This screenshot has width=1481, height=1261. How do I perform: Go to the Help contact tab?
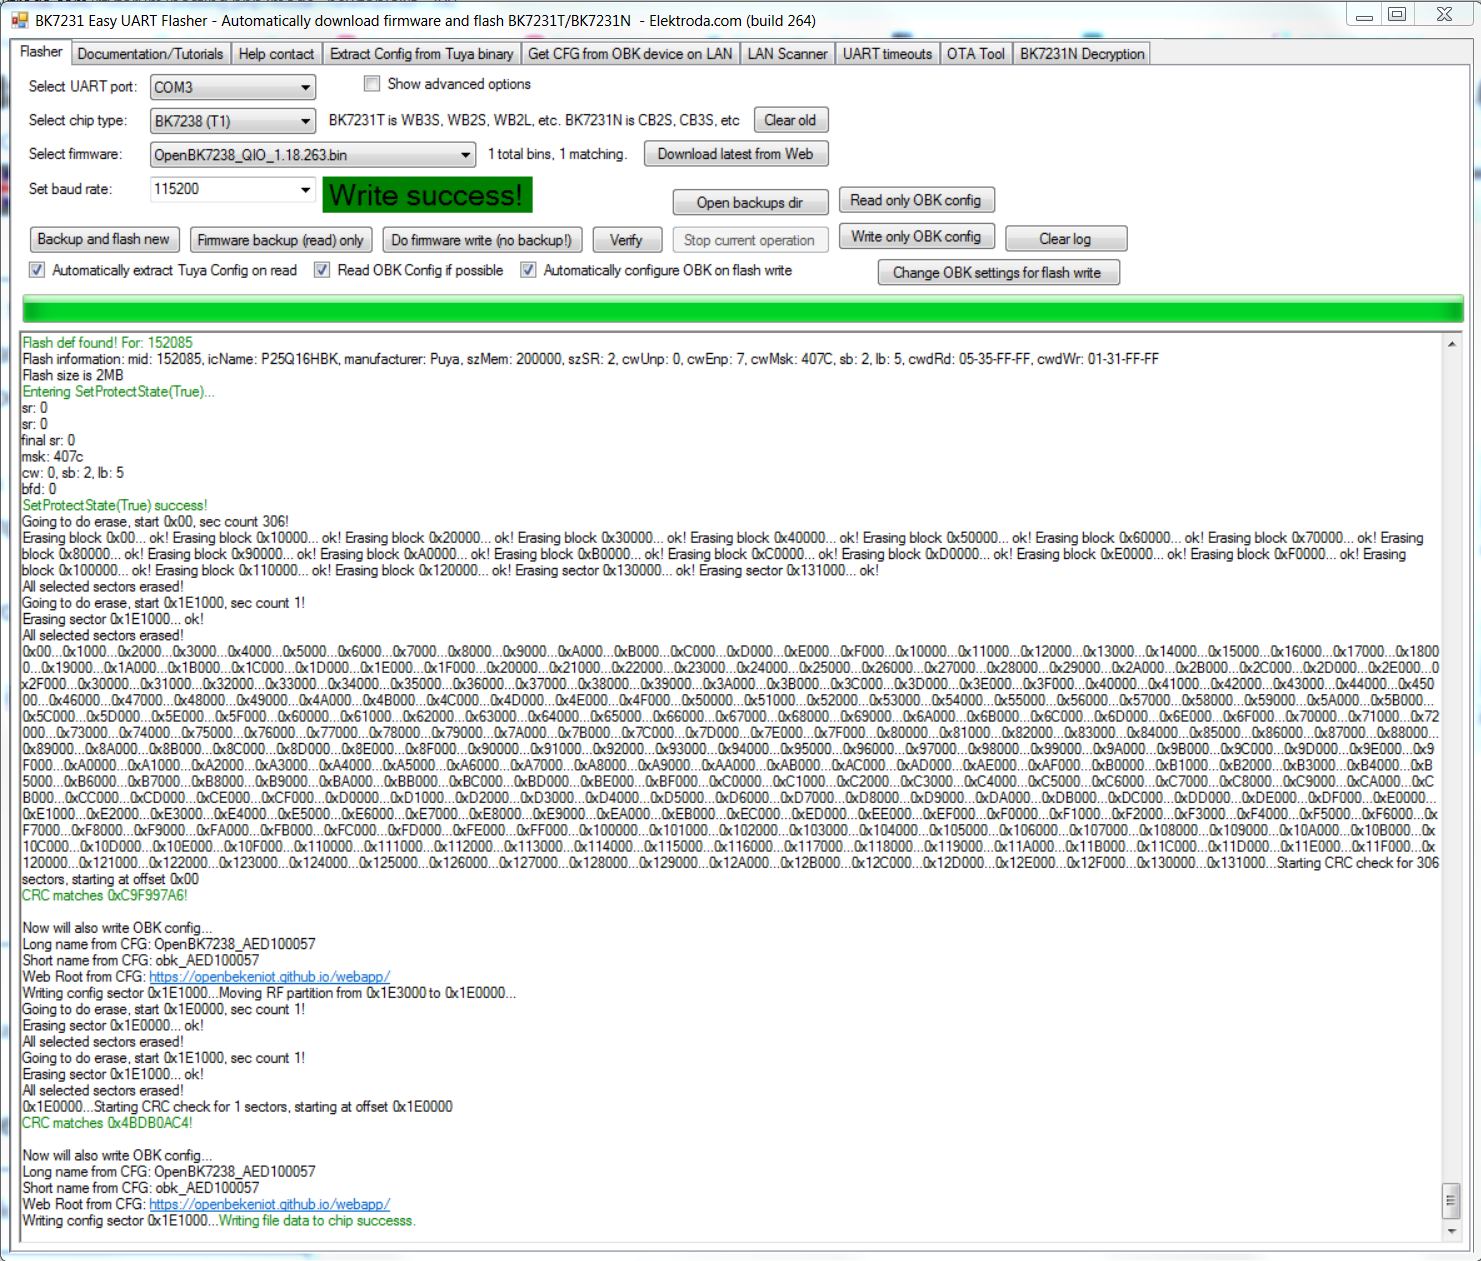click(x=276, y=54)
